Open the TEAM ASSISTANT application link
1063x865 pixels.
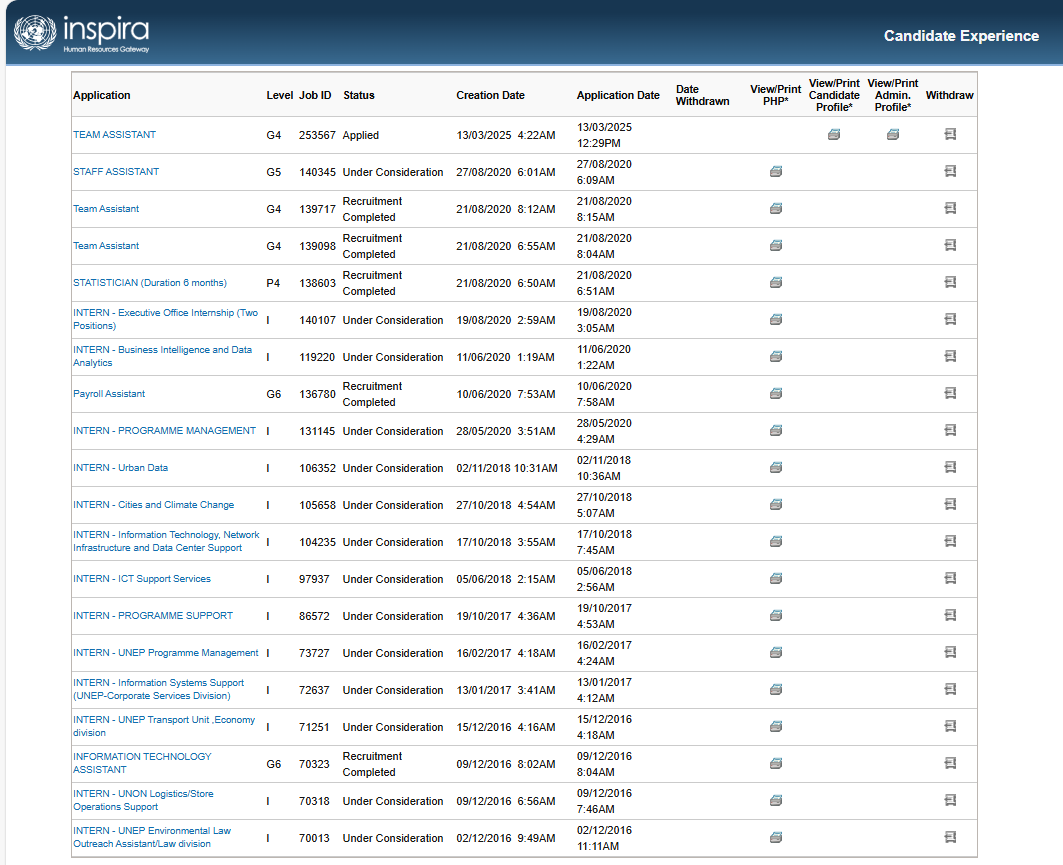(x=115, y=135)
